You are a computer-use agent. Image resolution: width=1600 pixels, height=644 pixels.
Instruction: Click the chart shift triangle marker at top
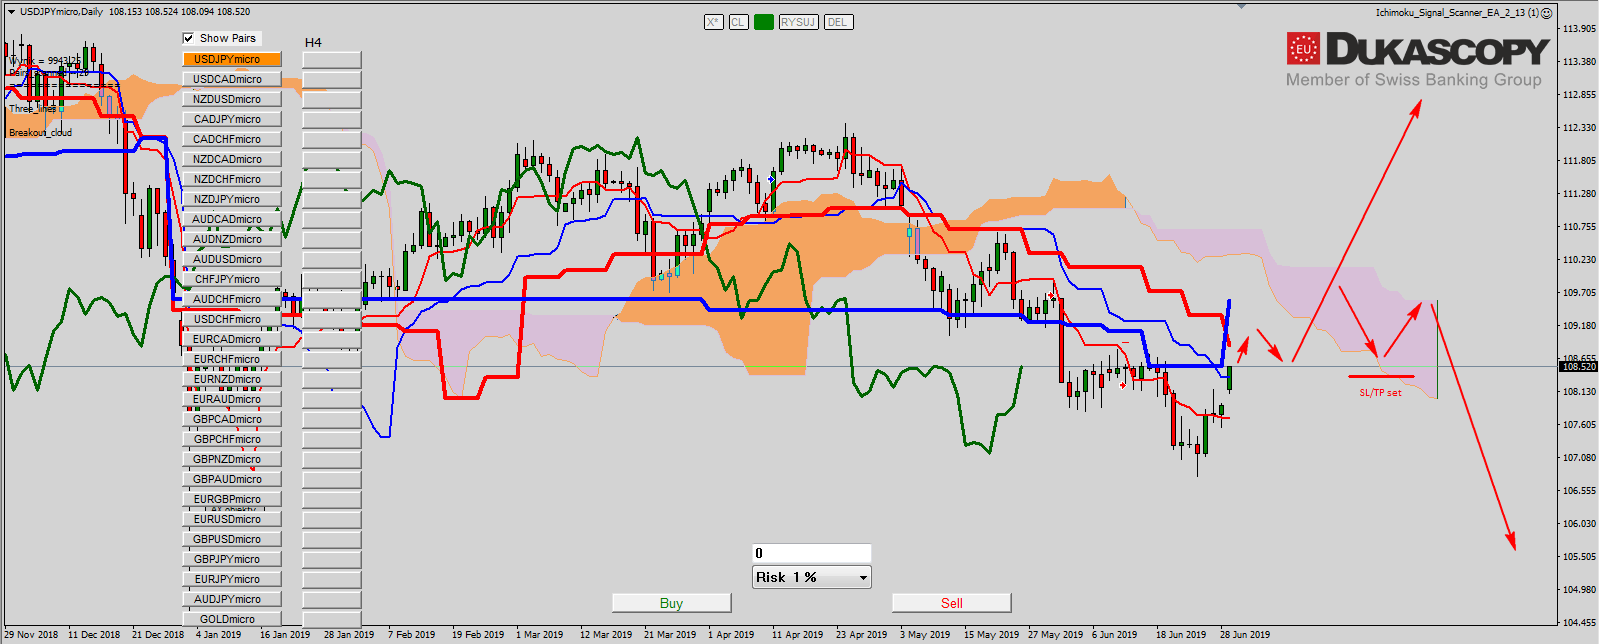pyautogui.click(x=1242, y=6)
